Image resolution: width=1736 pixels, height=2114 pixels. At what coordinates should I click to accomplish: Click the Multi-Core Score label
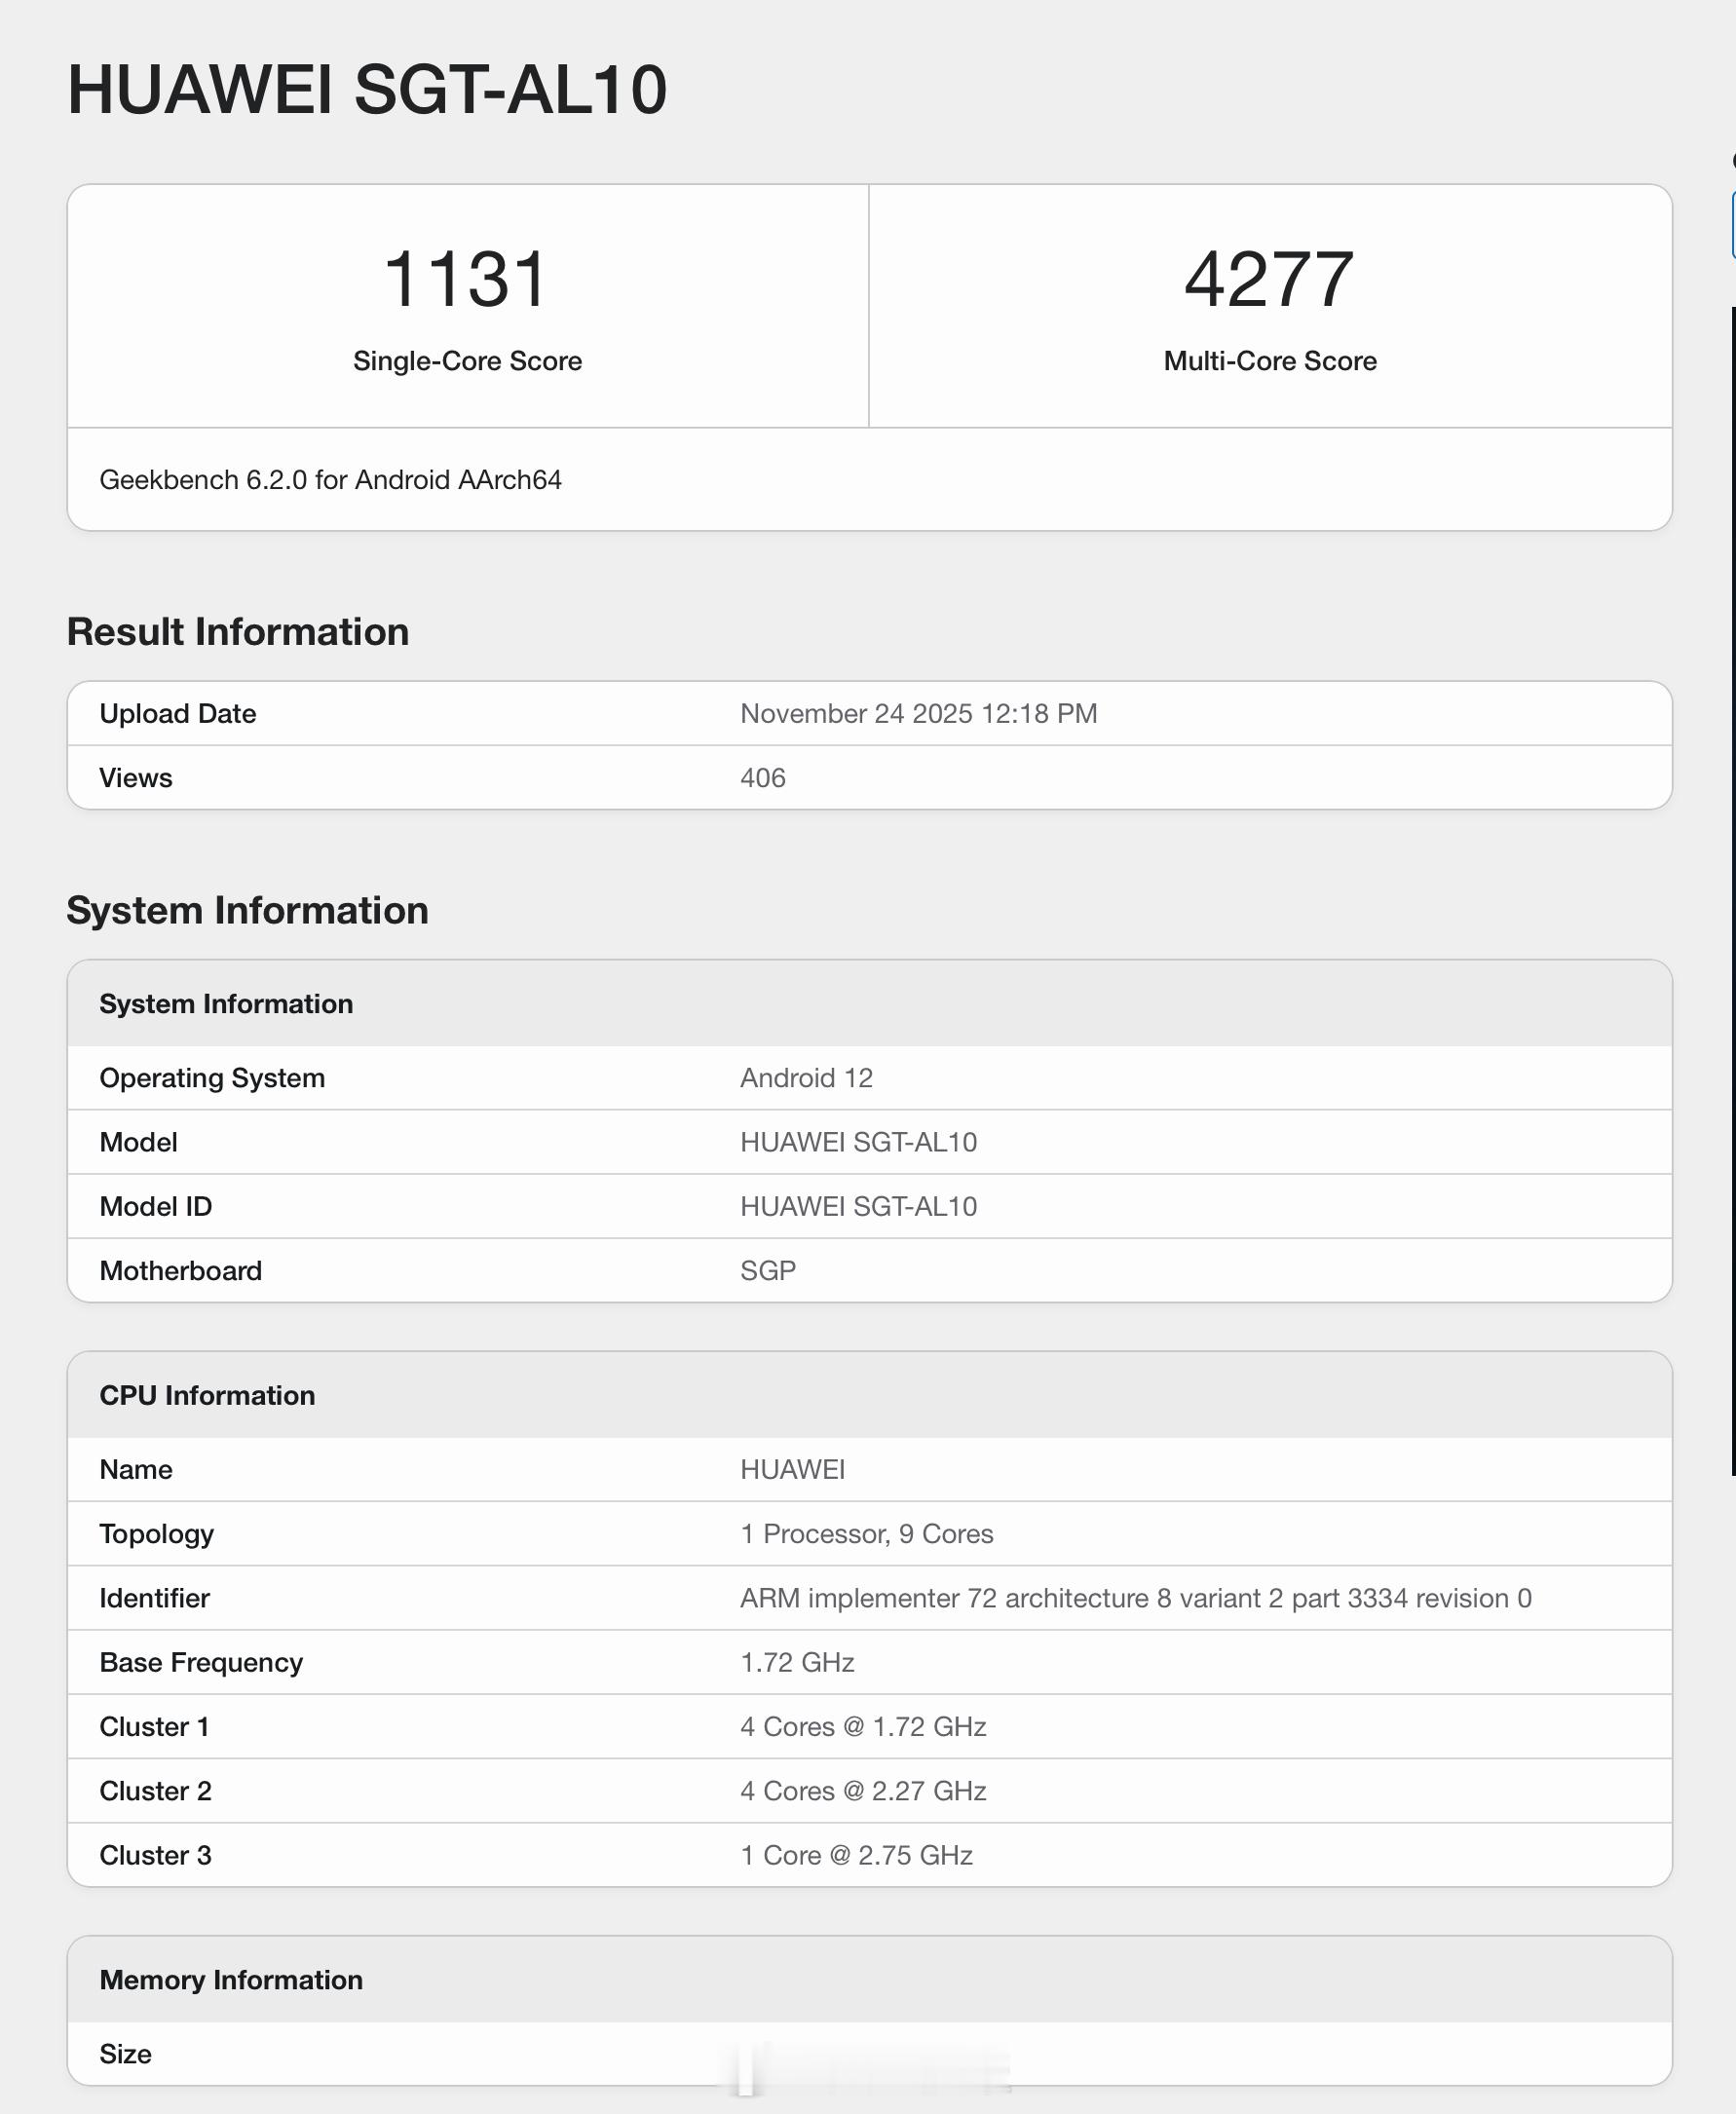(1270, 361)
